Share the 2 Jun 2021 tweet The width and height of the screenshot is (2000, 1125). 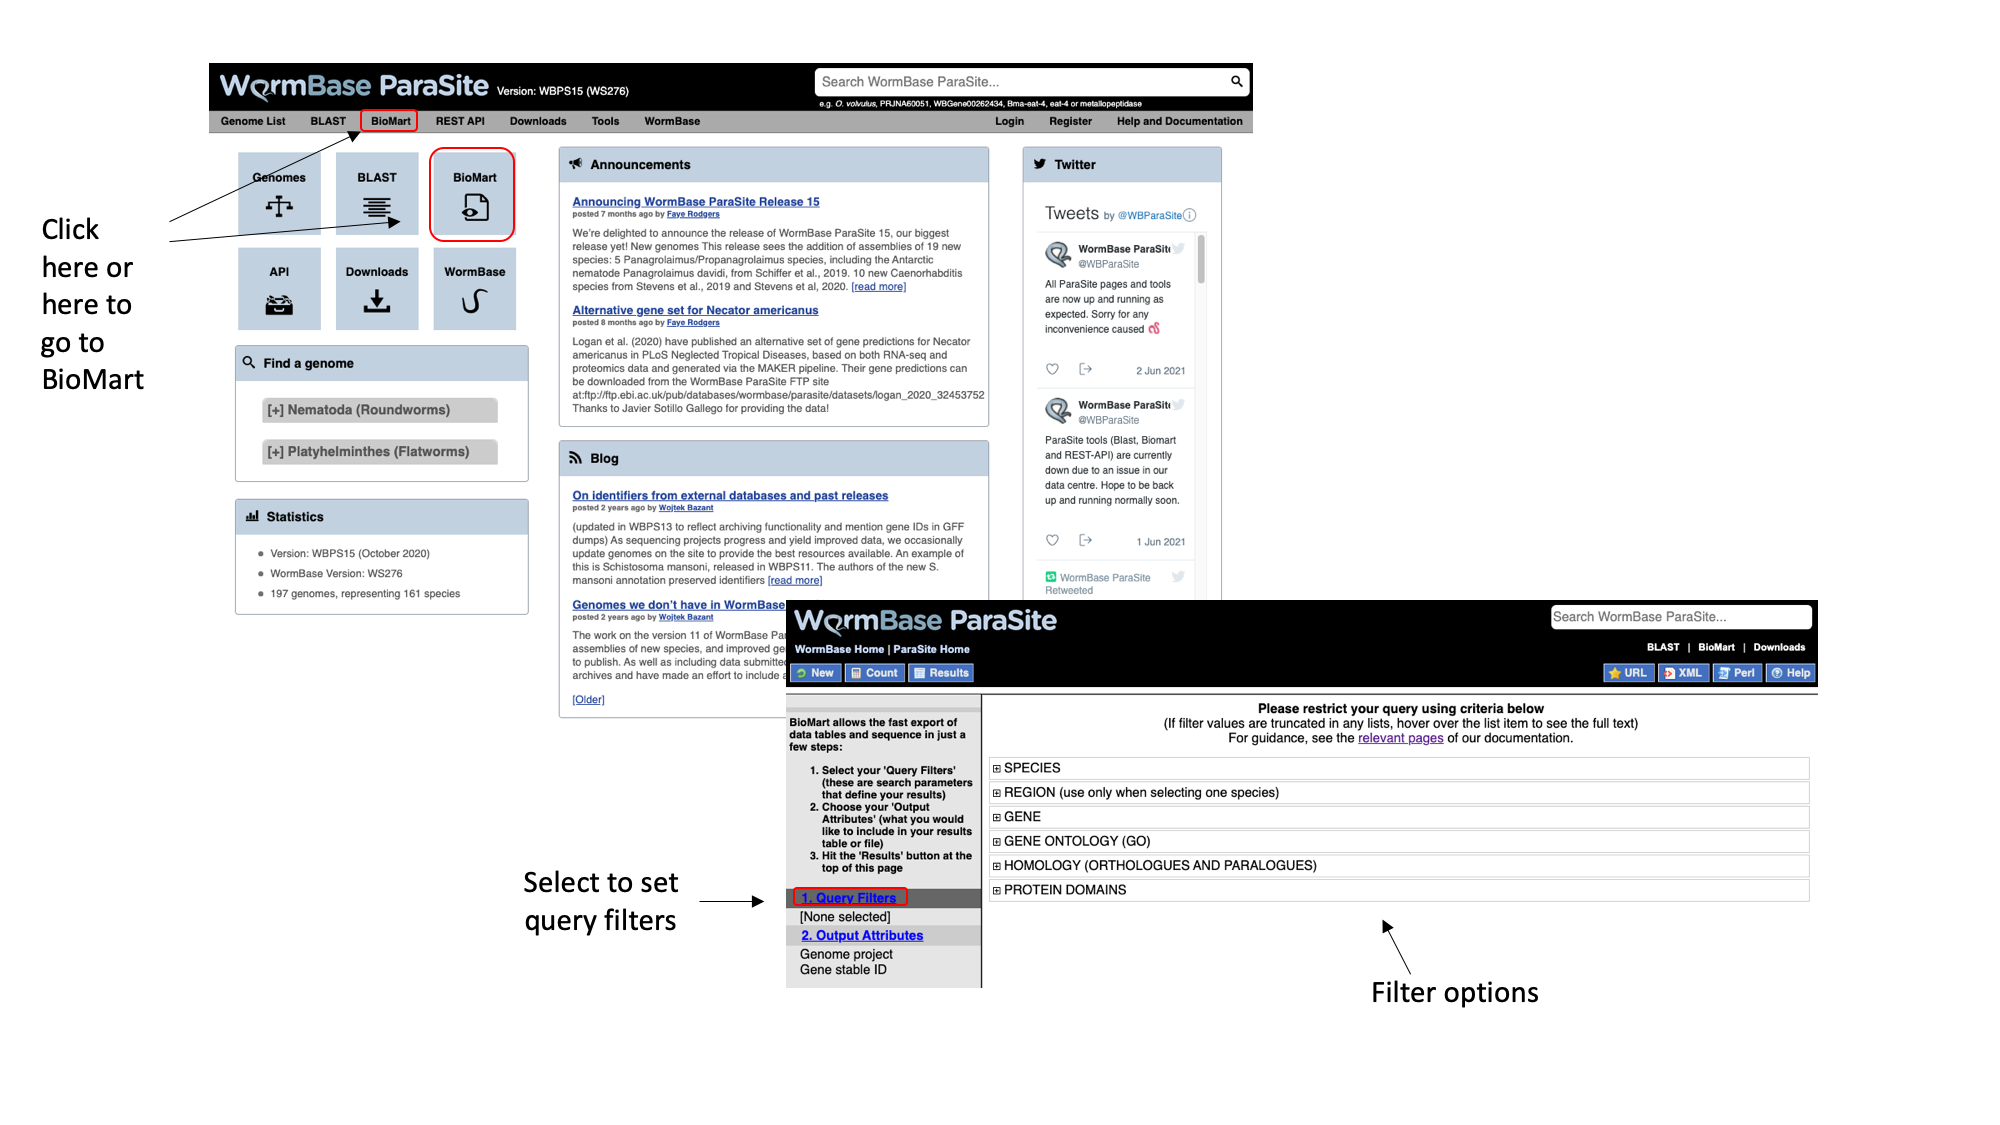click(1085, 369)
